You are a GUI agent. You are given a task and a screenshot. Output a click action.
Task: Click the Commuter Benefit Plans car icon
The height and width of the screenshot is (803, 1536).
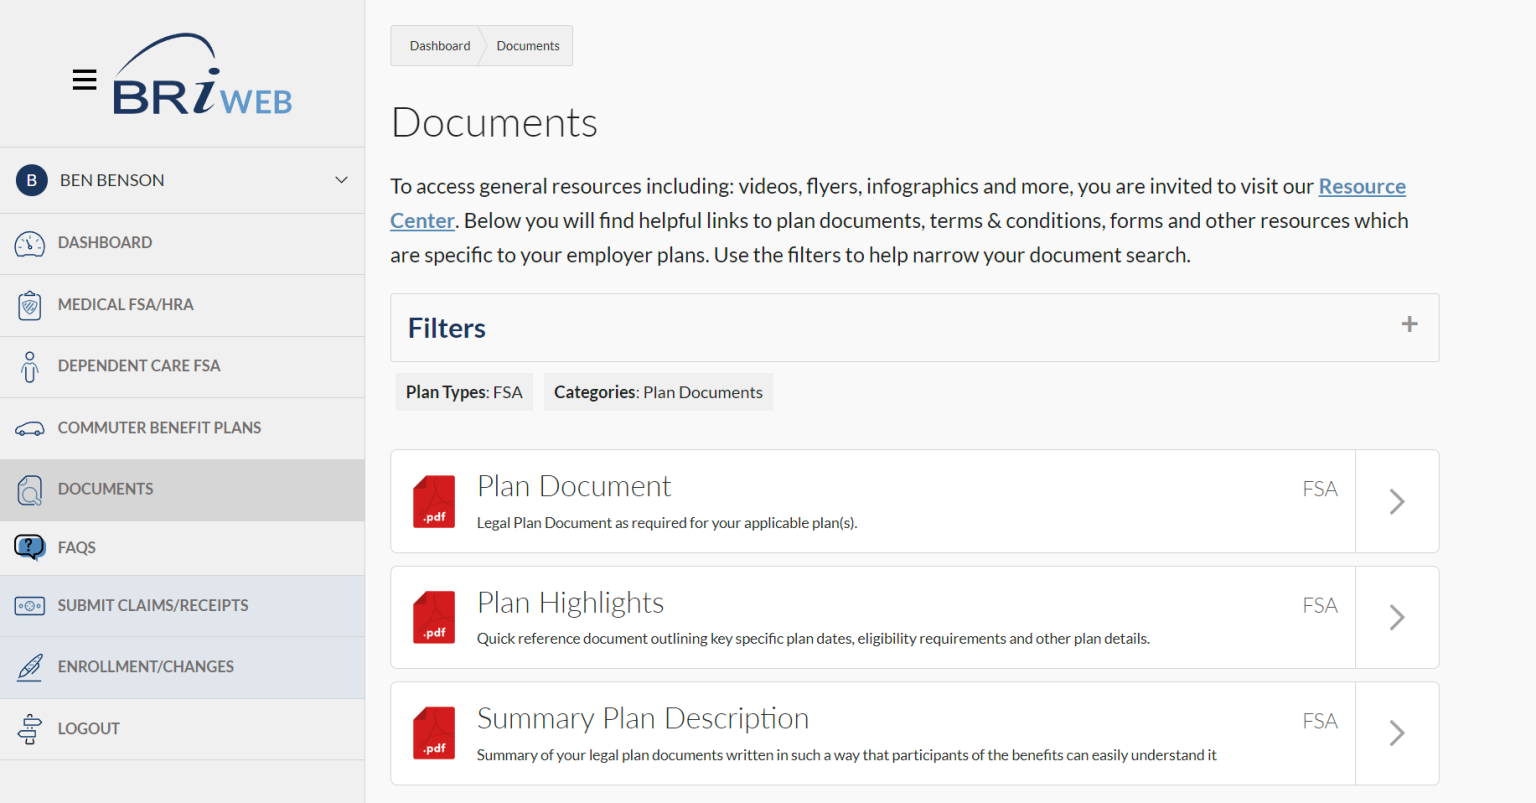[30, 427]
